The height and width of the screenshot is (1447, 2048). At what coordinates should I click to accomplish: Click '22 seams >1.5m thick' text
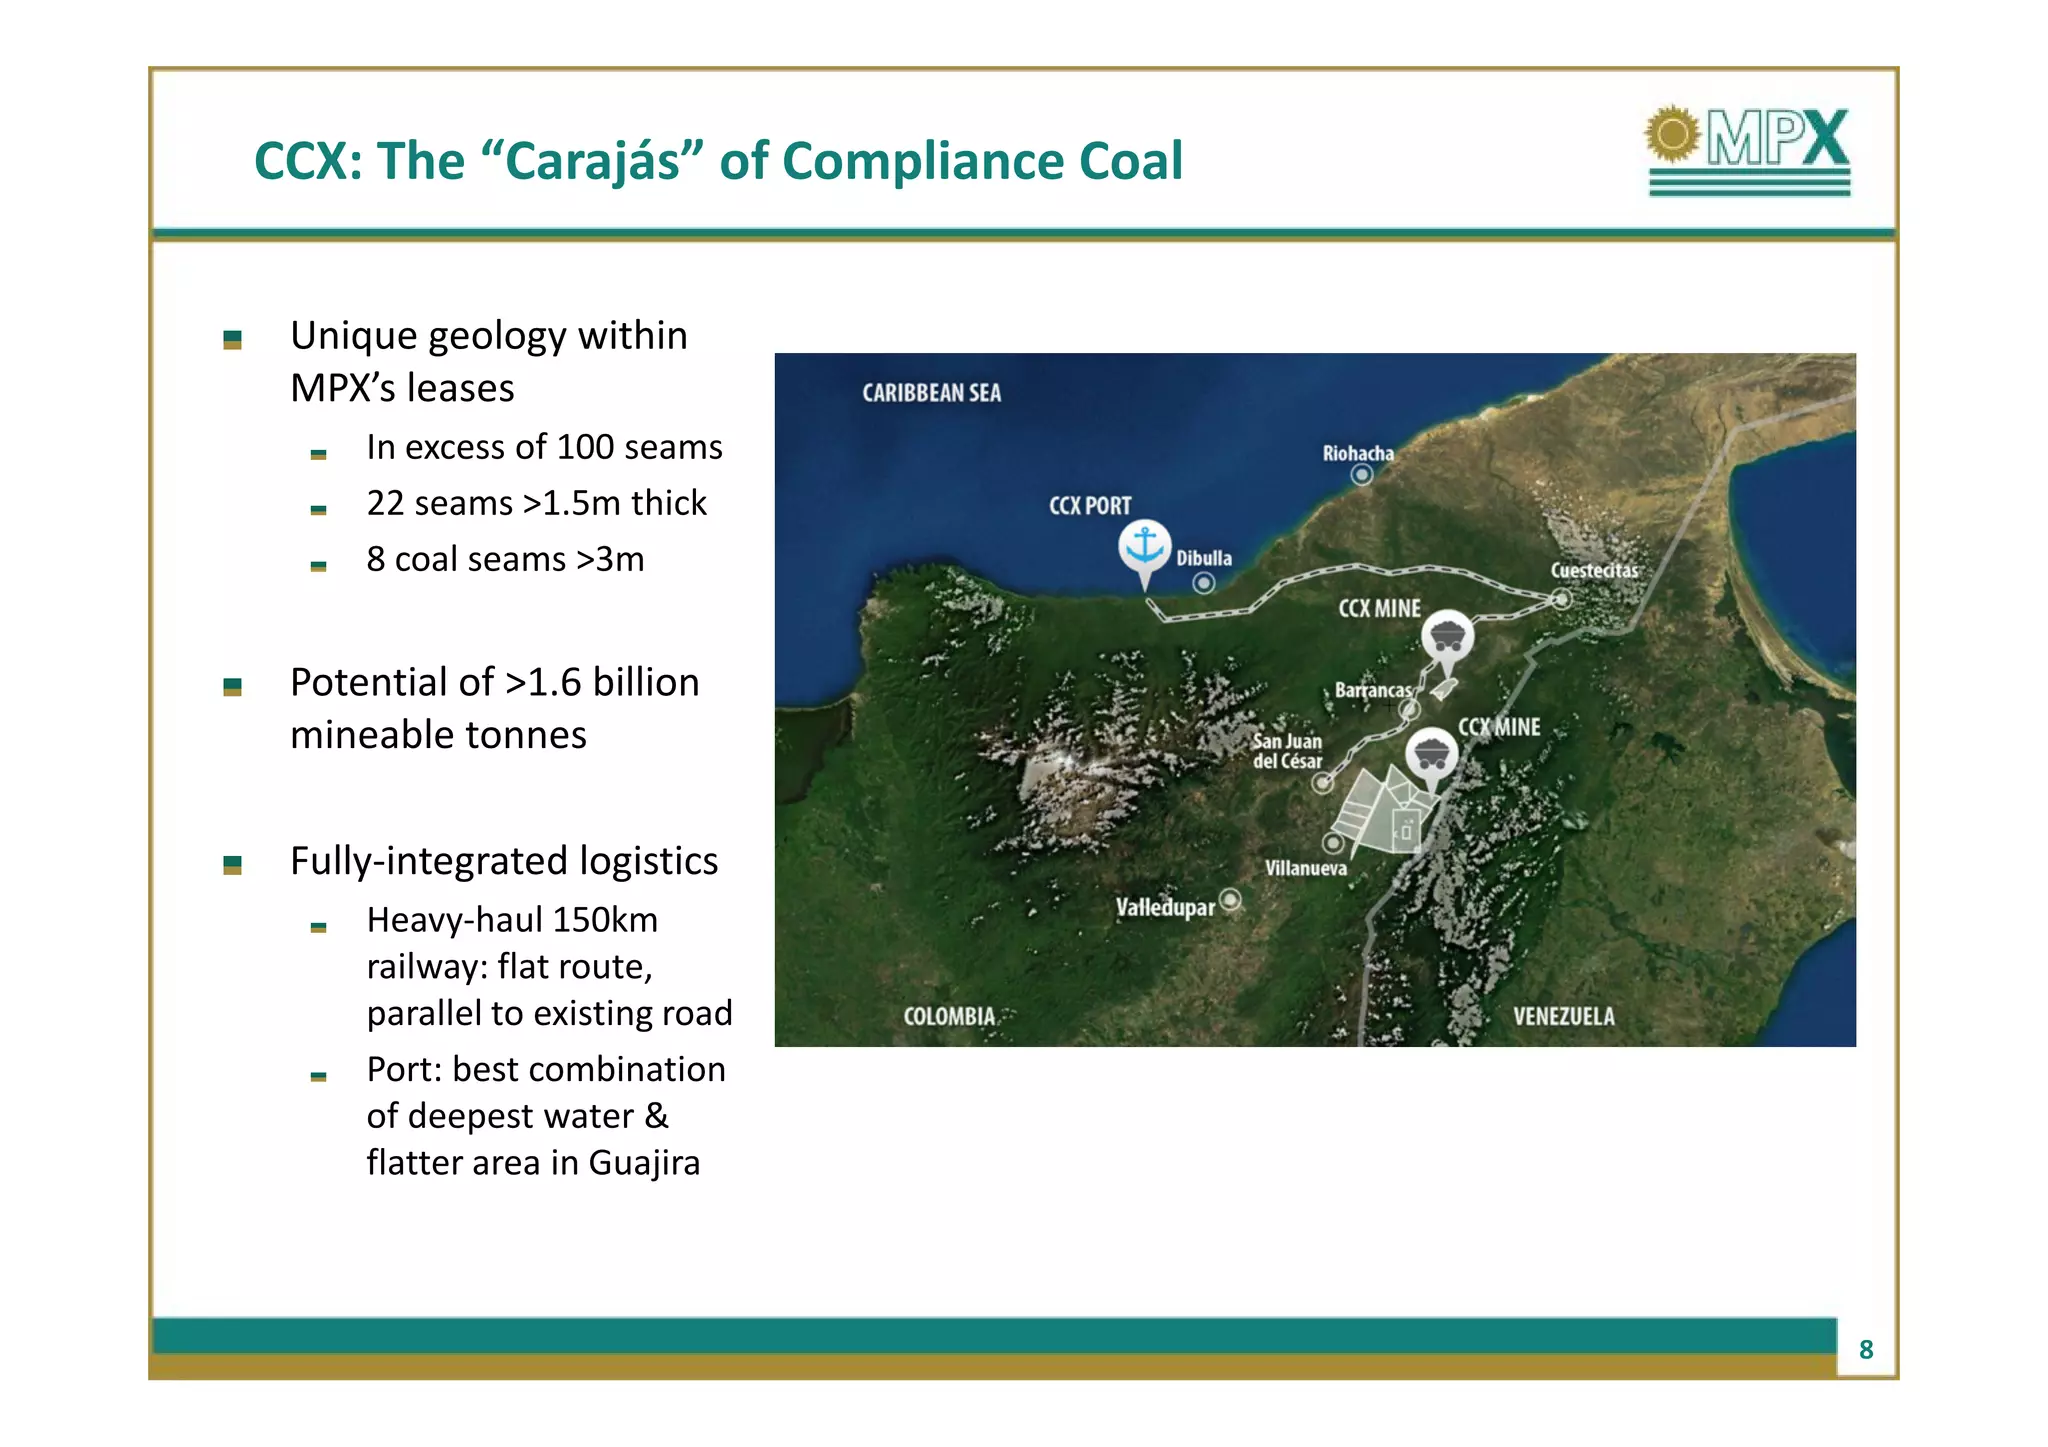(536, 503)
